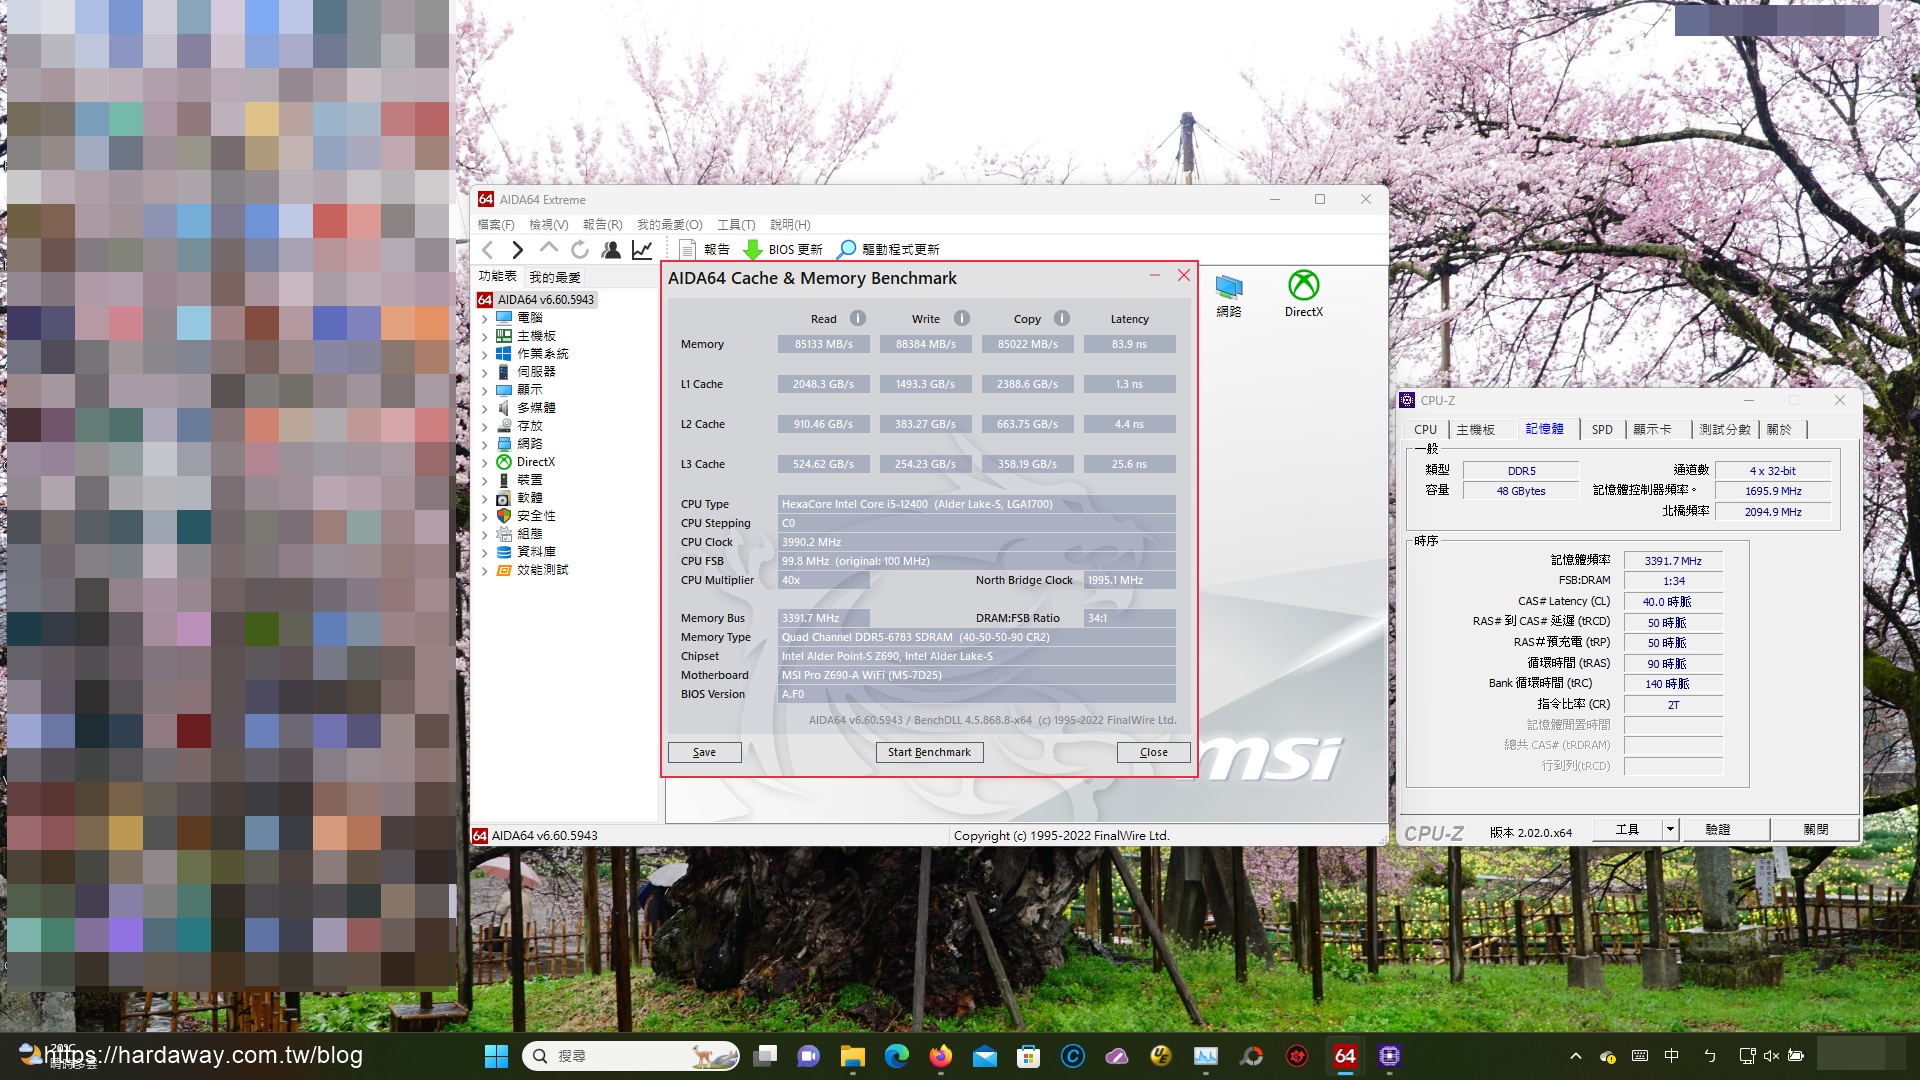Click the 報告 report toolbar button

tap(705, 250)
